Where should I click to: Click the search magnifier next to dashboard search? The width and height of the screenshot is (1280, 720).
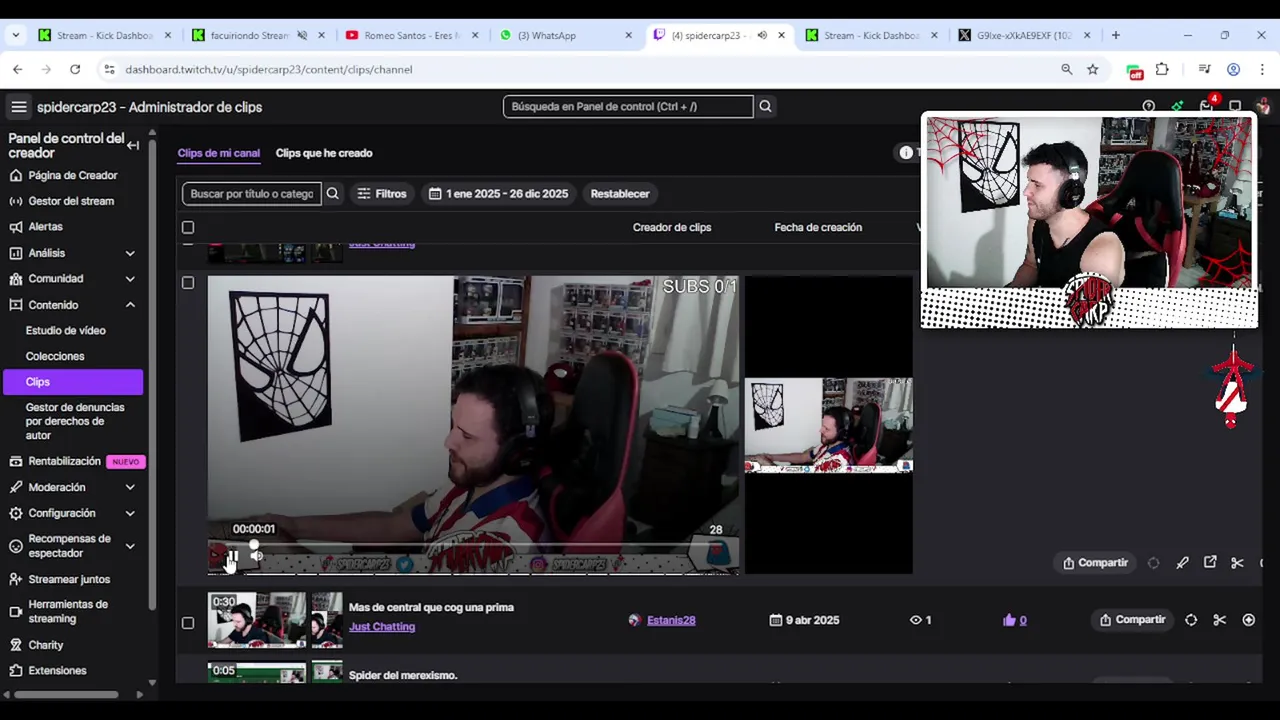pyautogui.click(x=765, y=106)
